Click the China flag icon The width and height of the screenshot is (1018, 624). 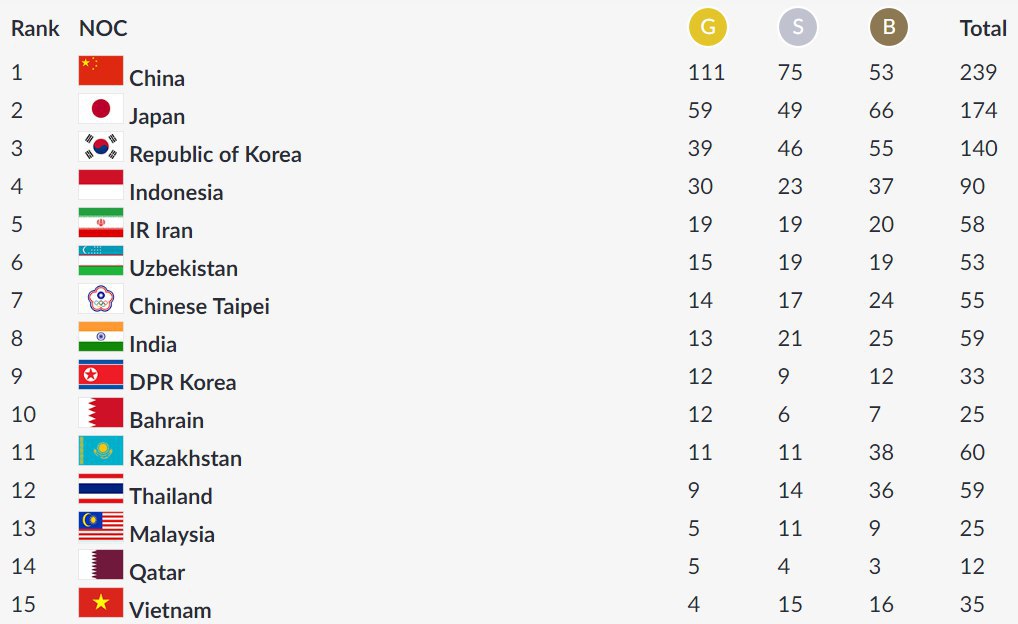(x=101, y=71)
